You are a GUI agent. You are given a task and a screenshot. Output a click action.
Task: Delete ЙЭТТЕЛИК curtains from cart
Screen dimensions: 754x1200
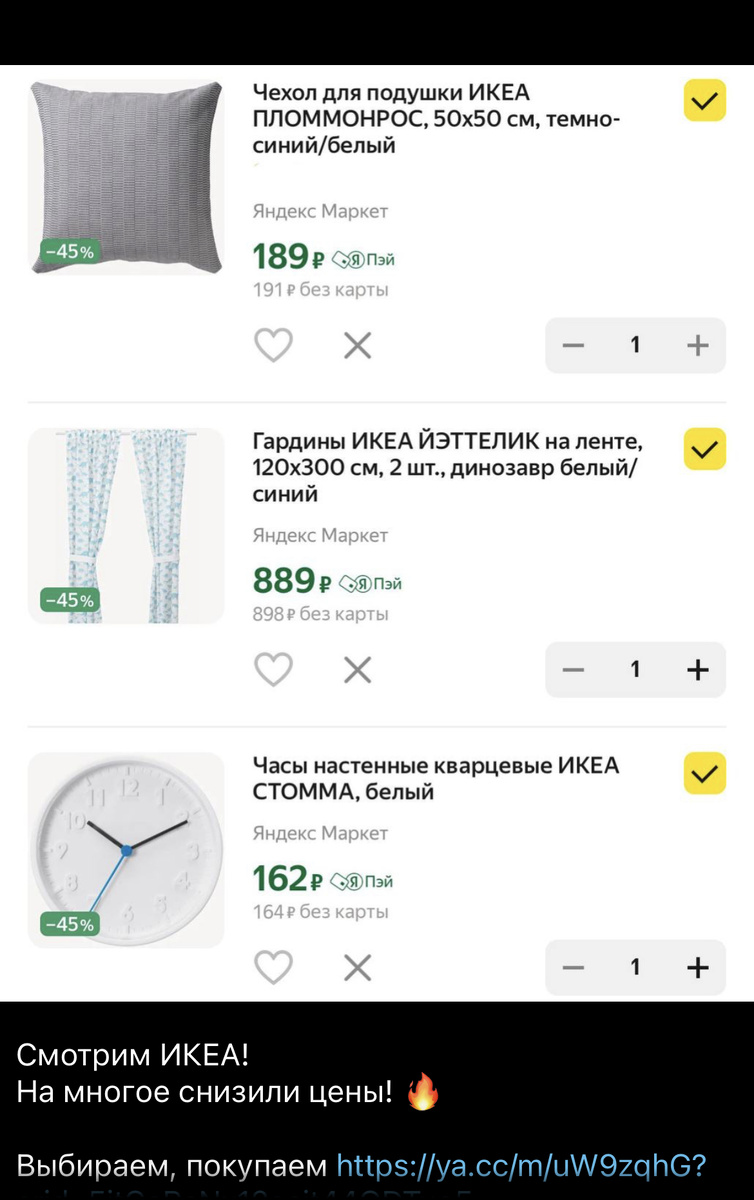click(x=357, y=669)
